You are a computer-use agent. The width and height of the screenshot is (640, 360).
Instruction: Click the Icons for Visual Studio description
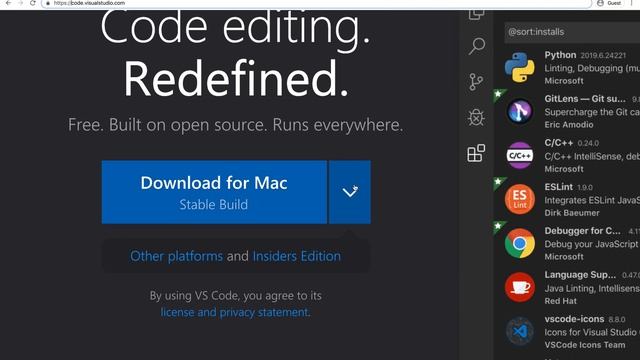pos(592,332)
